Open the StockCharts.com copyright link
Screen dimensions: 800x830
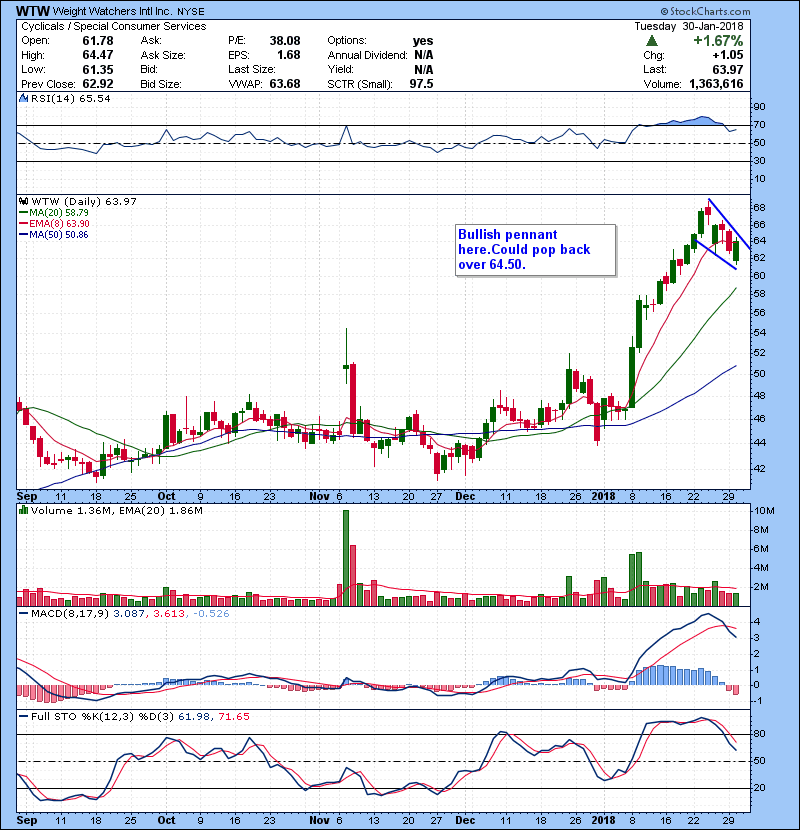coord(705,11)
